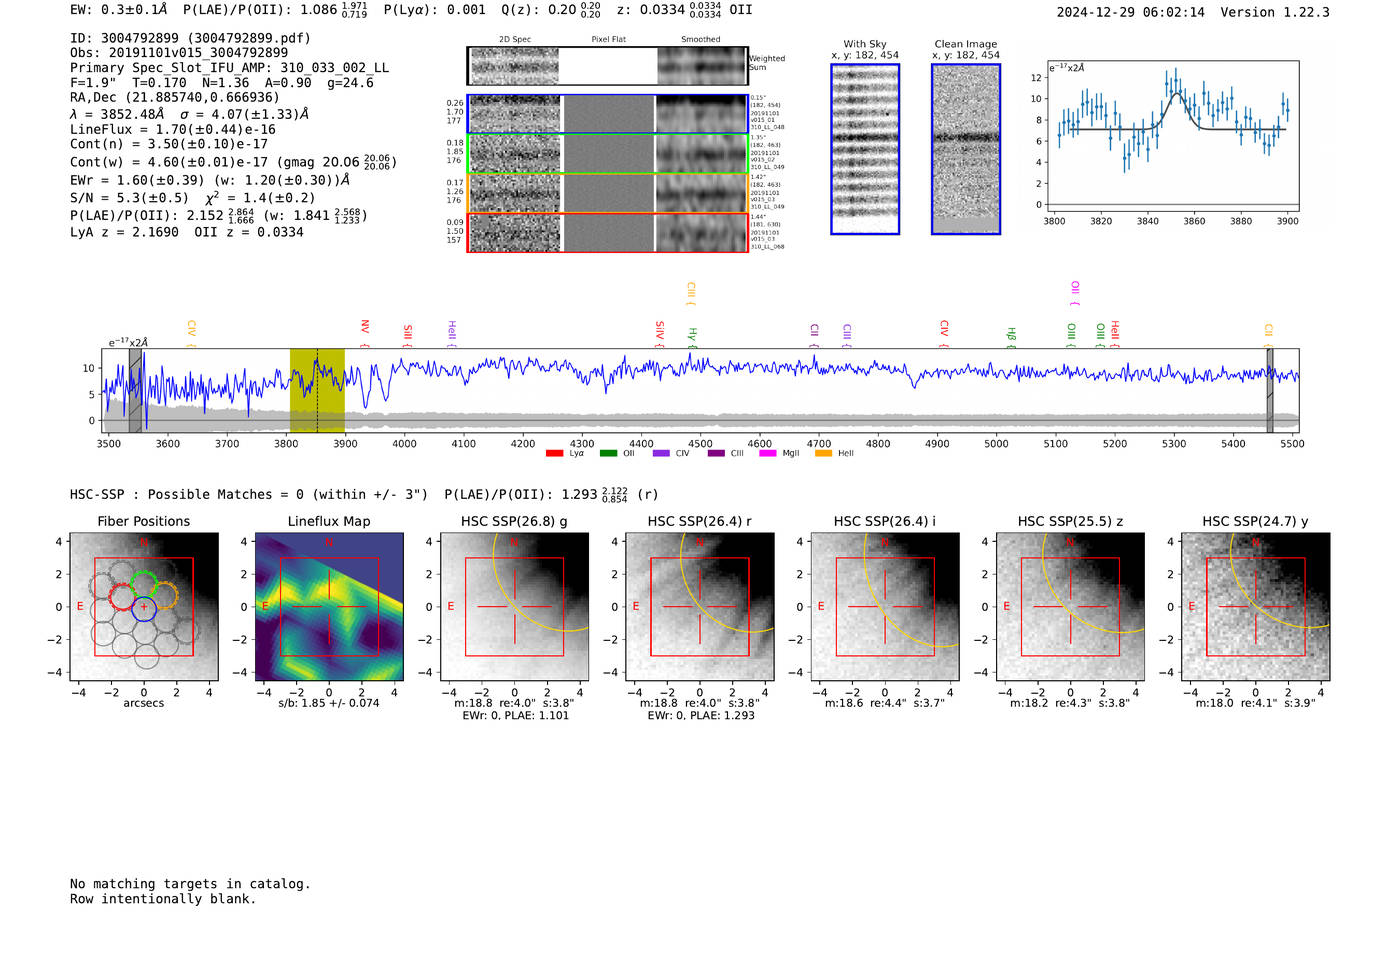Click the light purple CIV legend swatch
This screenshot has height=953, width=1400.
click(661, 453)
